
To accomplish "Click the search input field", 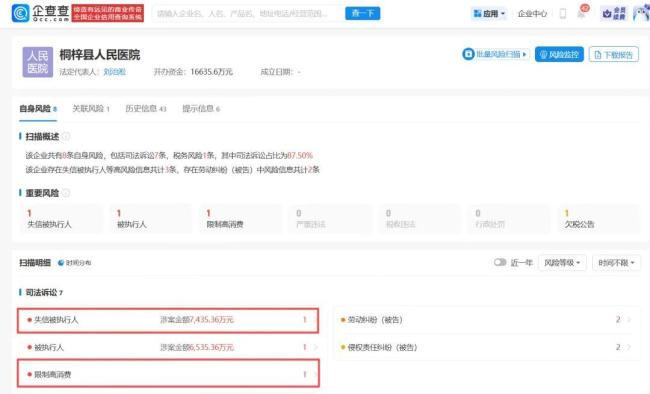I will click(x=248, y=13).
